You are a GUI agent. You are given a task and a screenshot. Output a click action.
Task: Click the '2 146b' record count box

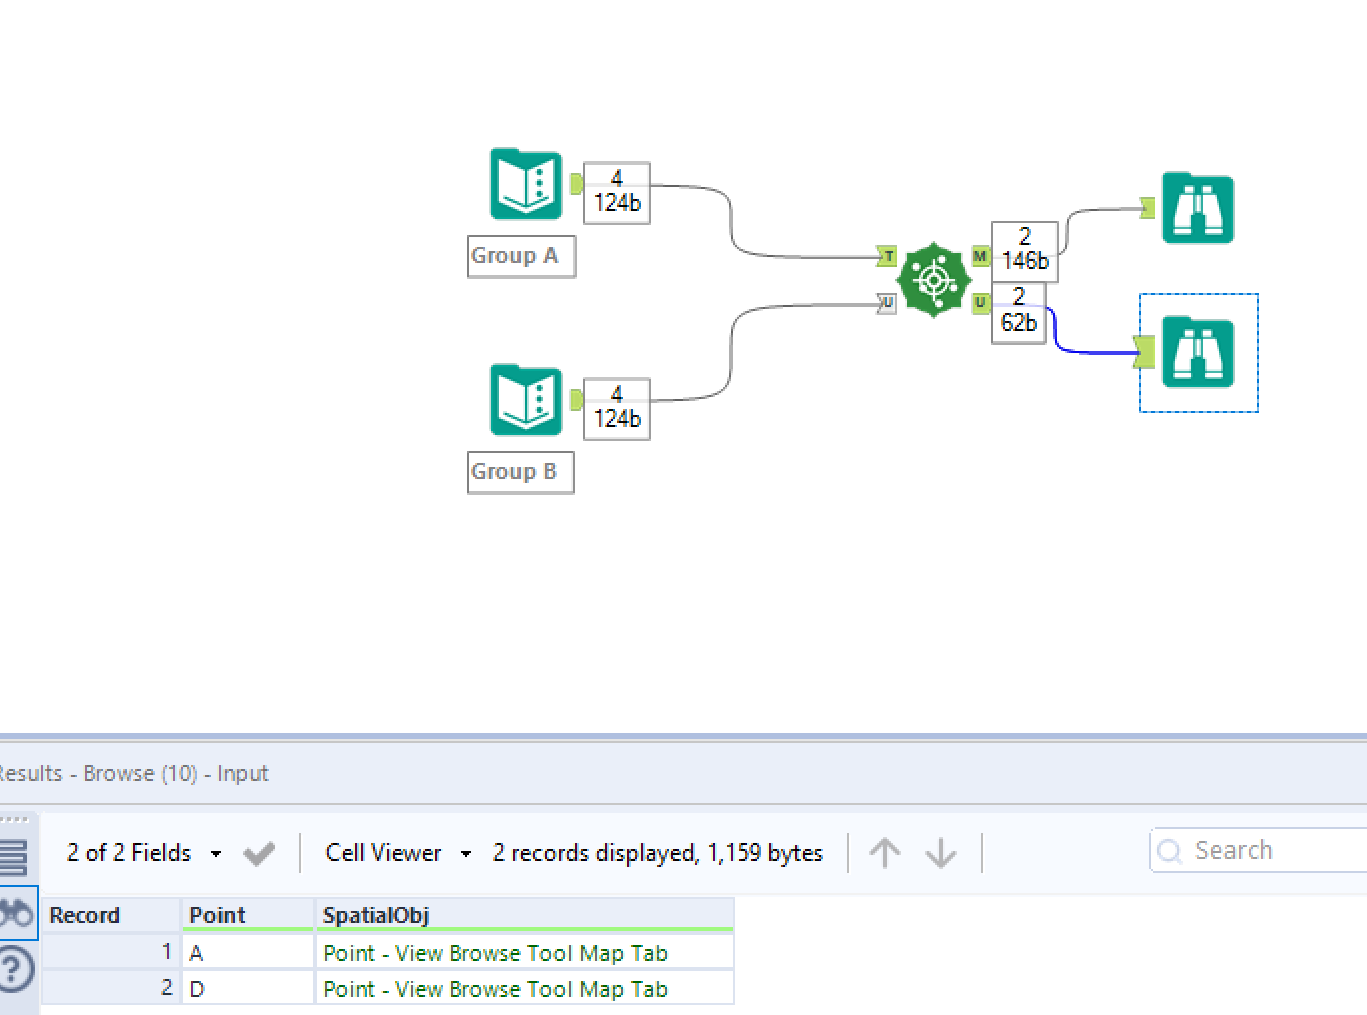(1025, 251)
